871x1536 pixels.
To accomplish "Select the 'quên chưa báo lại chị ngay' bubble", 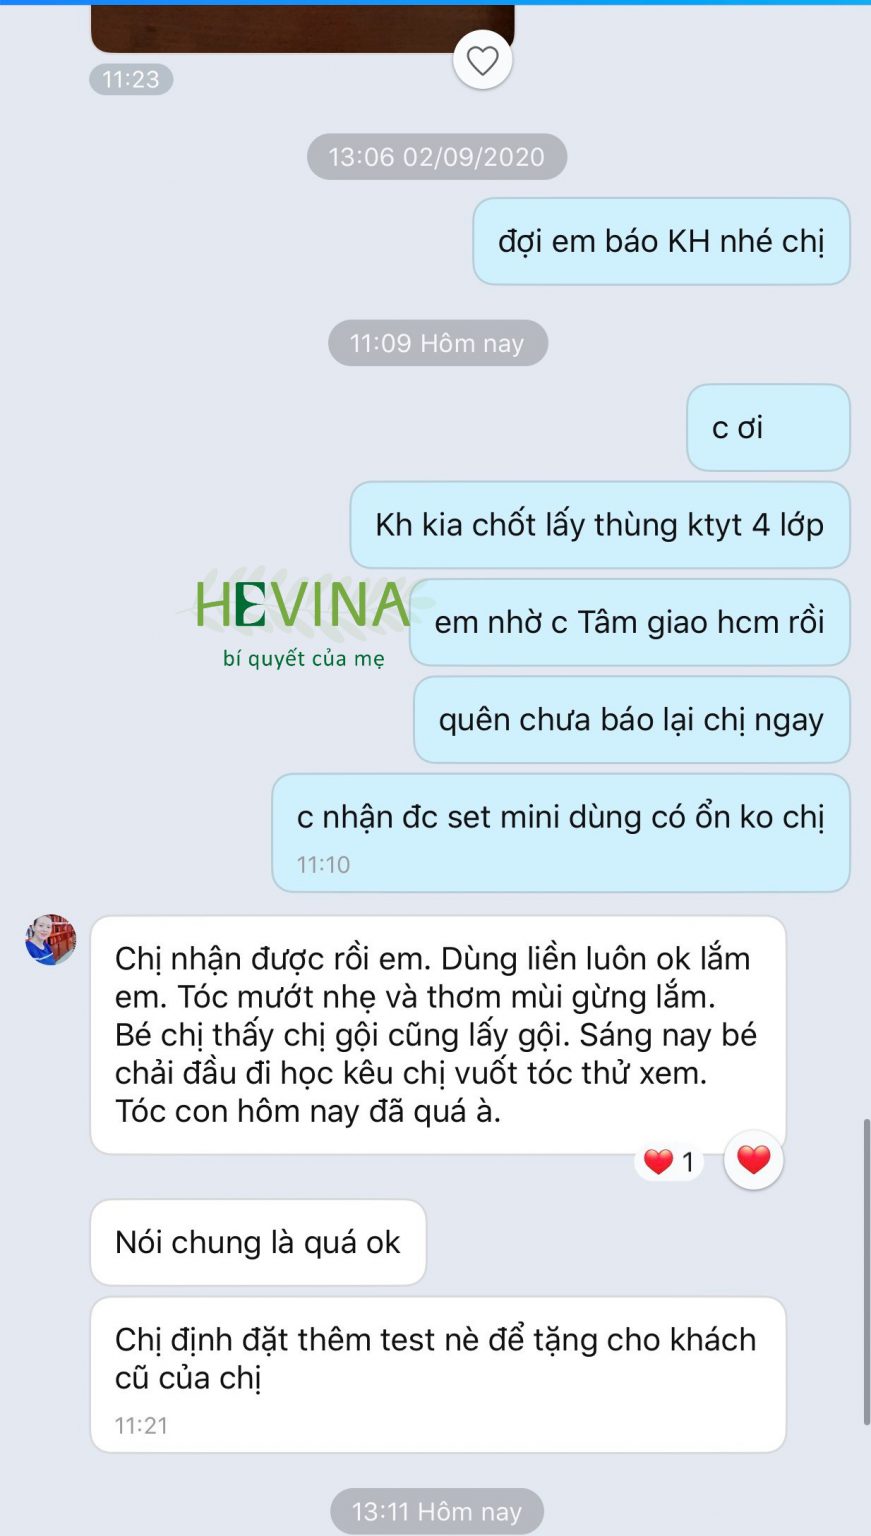I will (x=632, y=720).
